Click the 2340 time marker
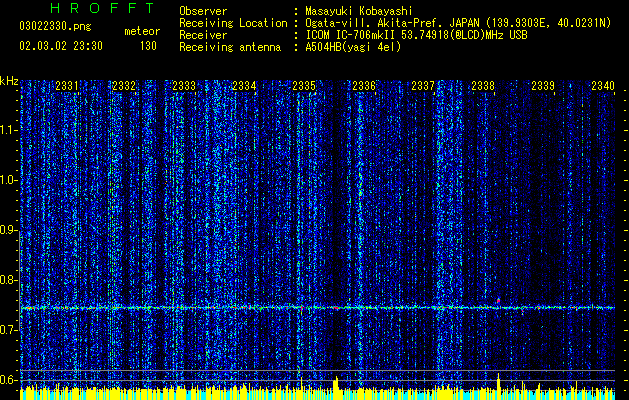This screenshot has height=400, width=629. coord(603,85)
